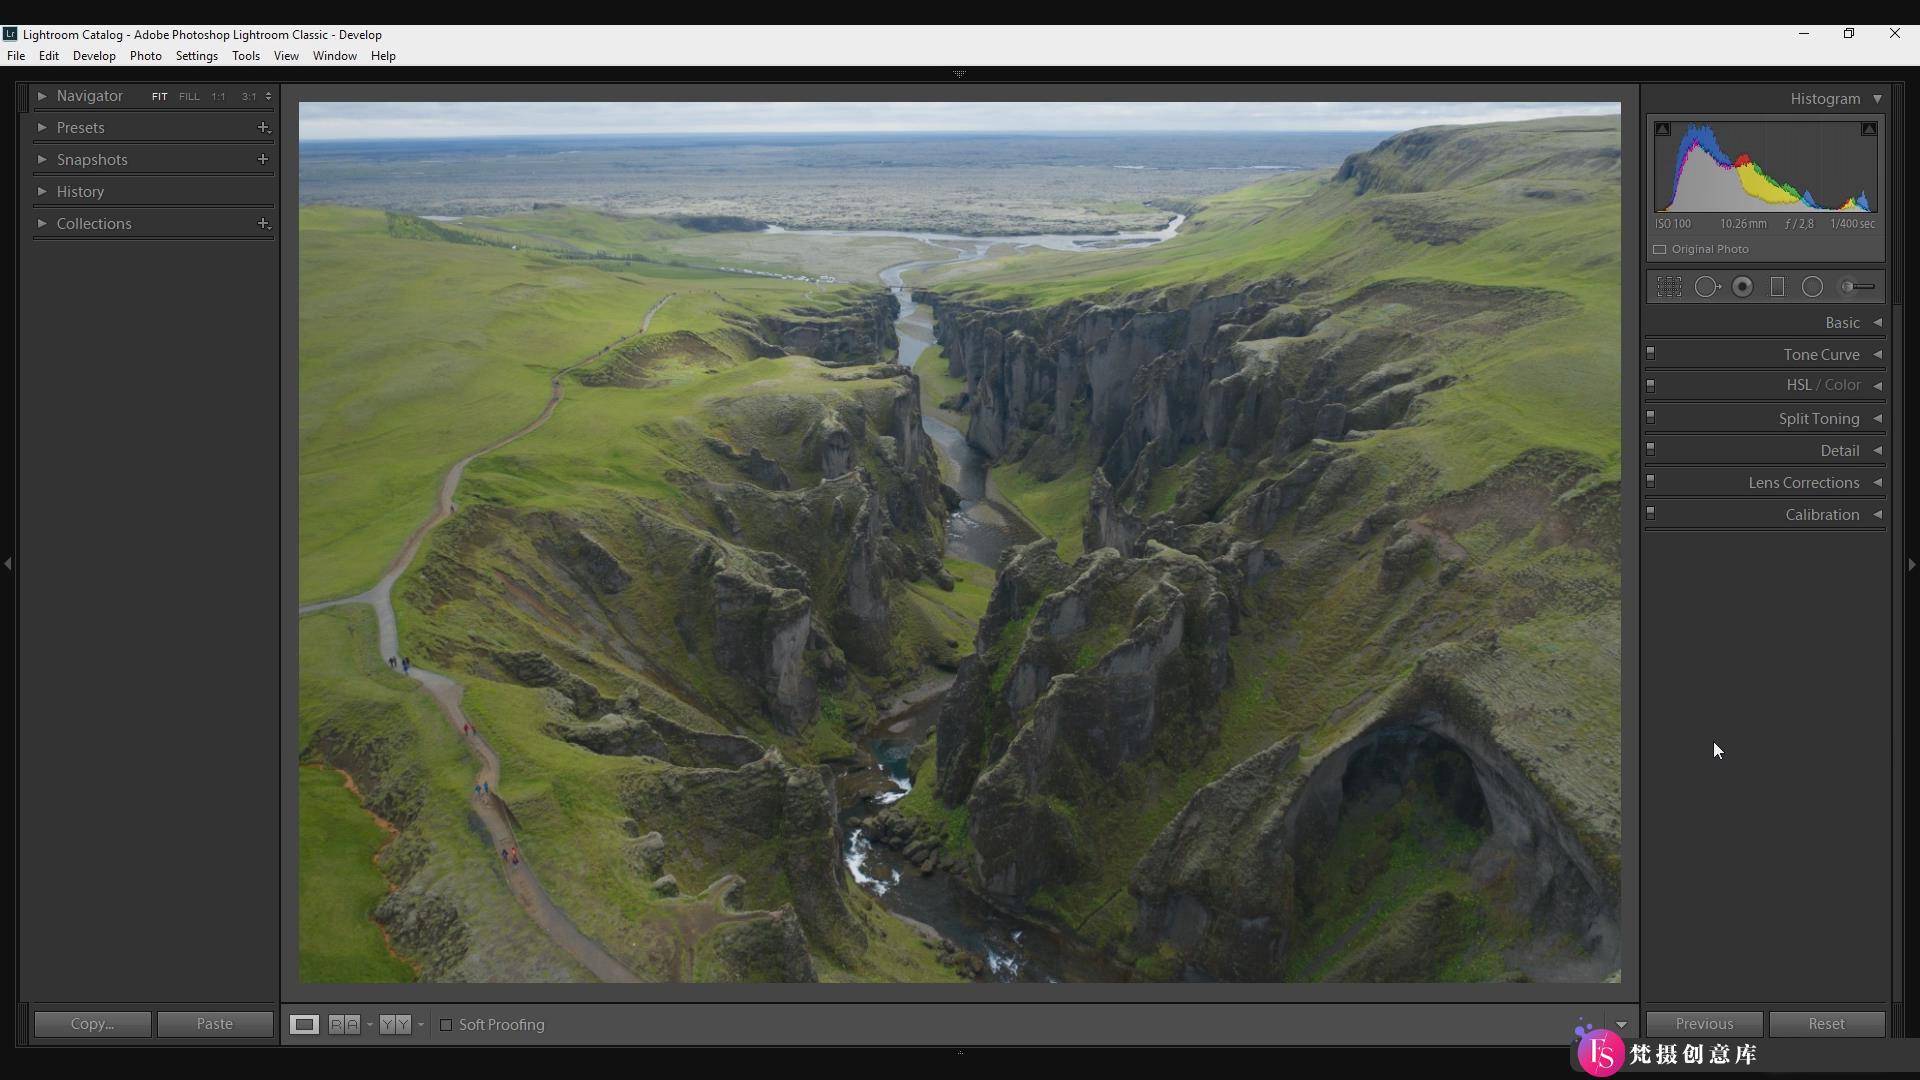Viewport: 1920px width, 1080px height.
Task: Expand the Calibration panel
Action: point(1877,514)
